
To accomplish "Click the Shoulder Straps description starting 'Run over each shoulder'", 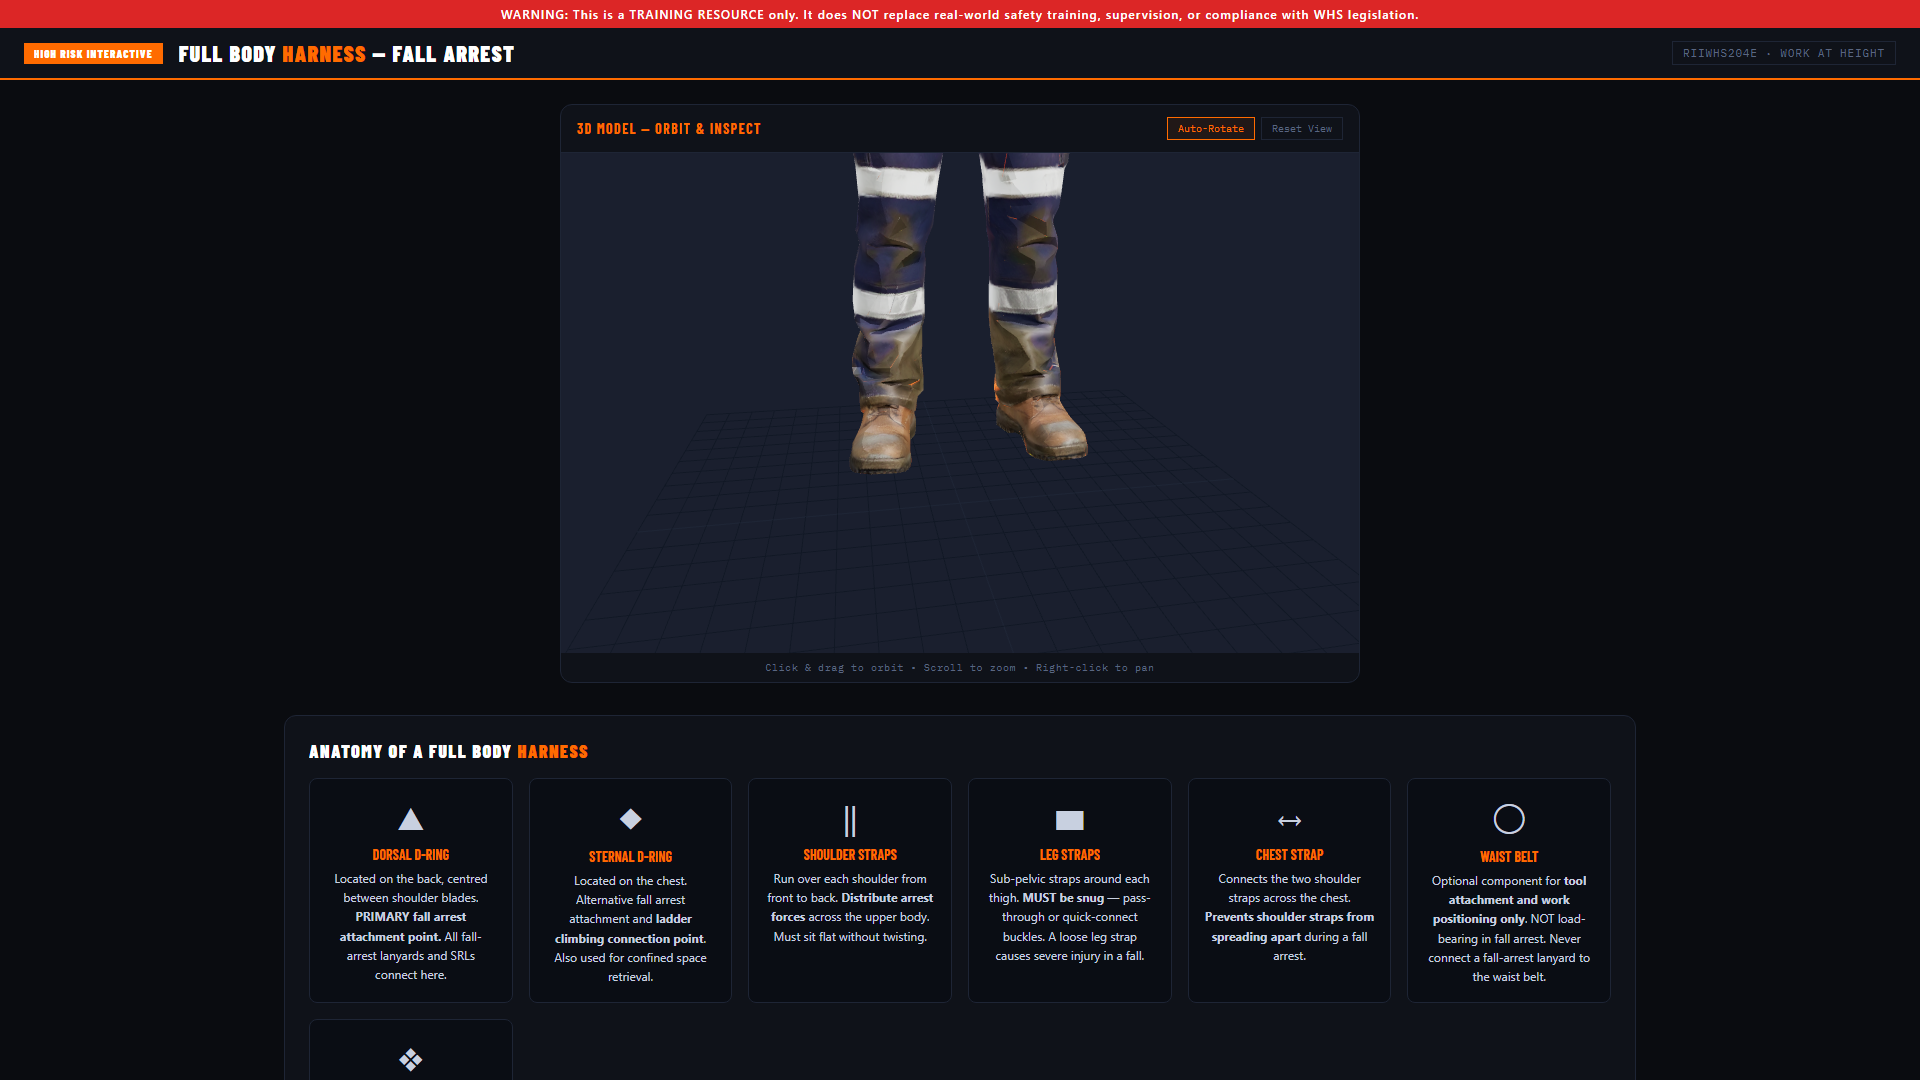I will click(x=850, y=908).
